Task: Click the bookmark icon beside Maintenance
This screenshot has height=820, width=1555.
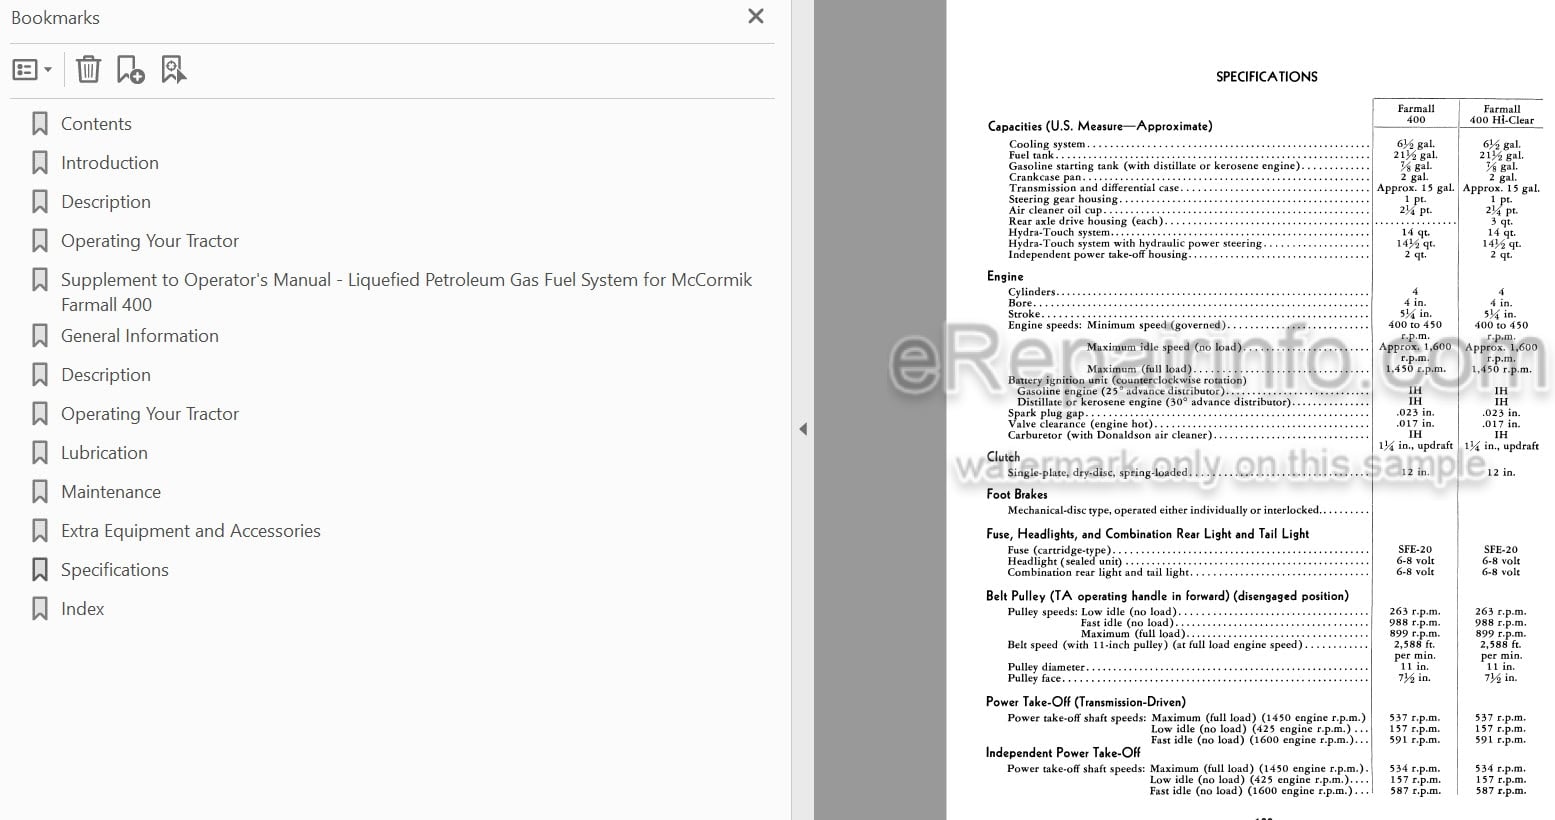Action: coord(40,492)
